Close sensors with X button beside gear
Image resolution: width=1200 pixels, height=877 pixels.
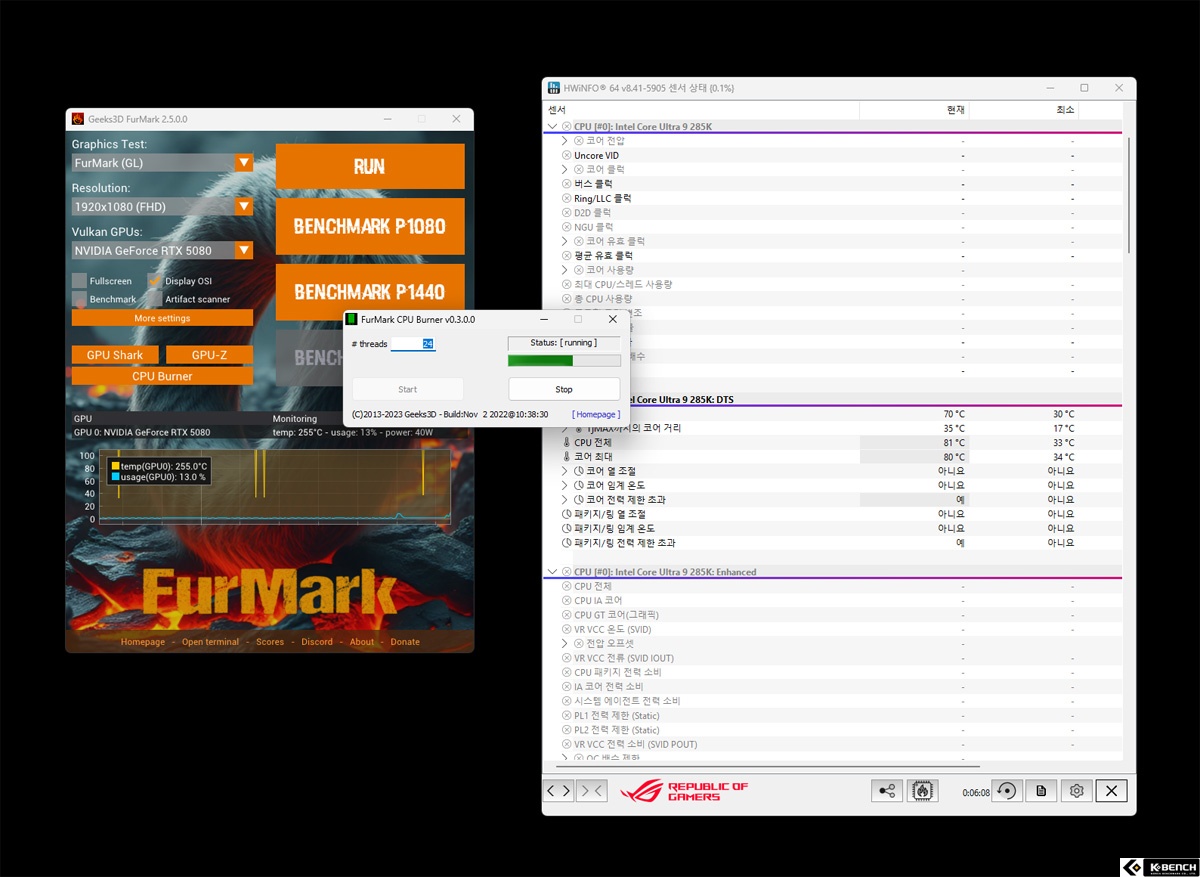click(1111, 791)
